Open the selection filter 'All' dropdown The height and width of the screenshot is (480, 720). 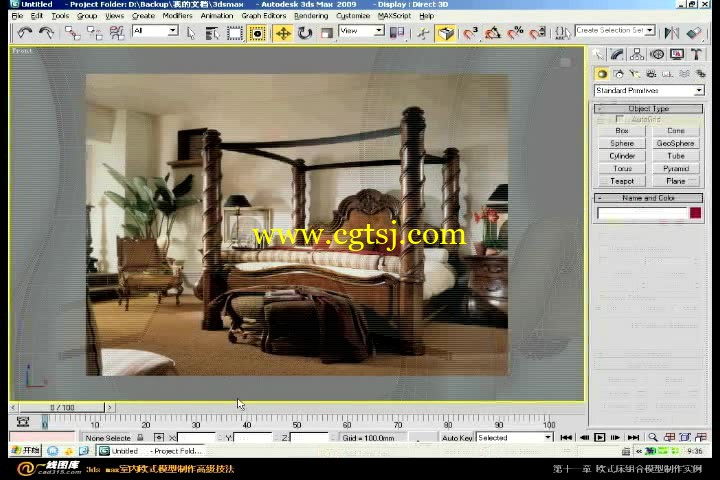pos(155,31)
